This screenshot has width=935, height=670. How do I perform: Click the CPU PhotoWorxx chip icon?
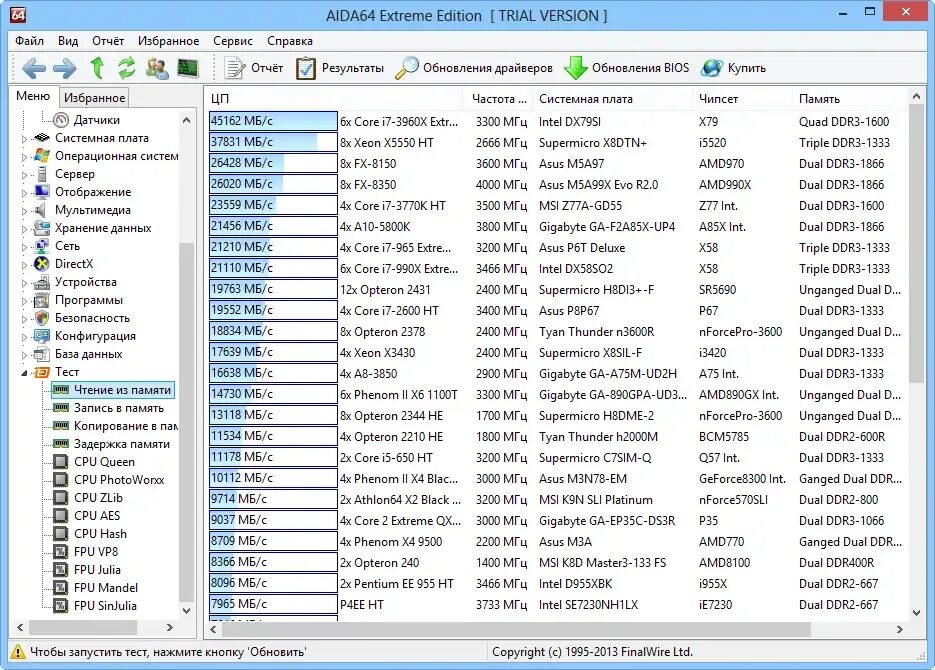[x=60, y=480]
